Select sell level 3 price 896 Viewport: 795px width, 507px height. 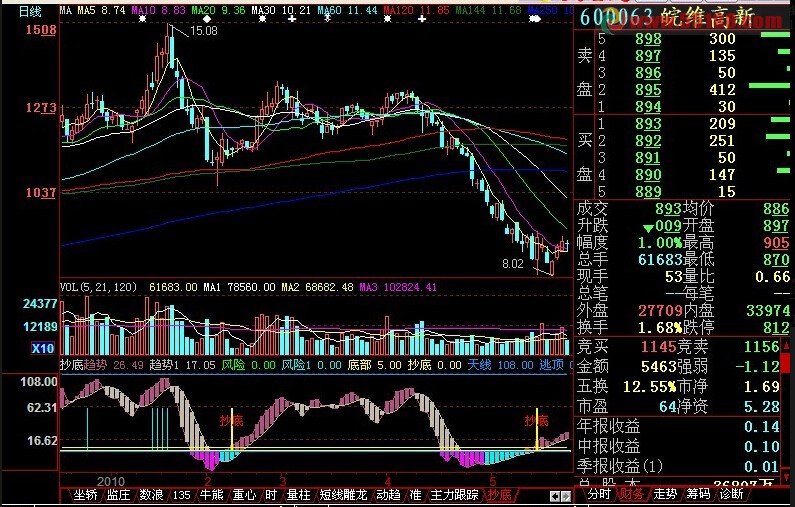coord(648,73)
